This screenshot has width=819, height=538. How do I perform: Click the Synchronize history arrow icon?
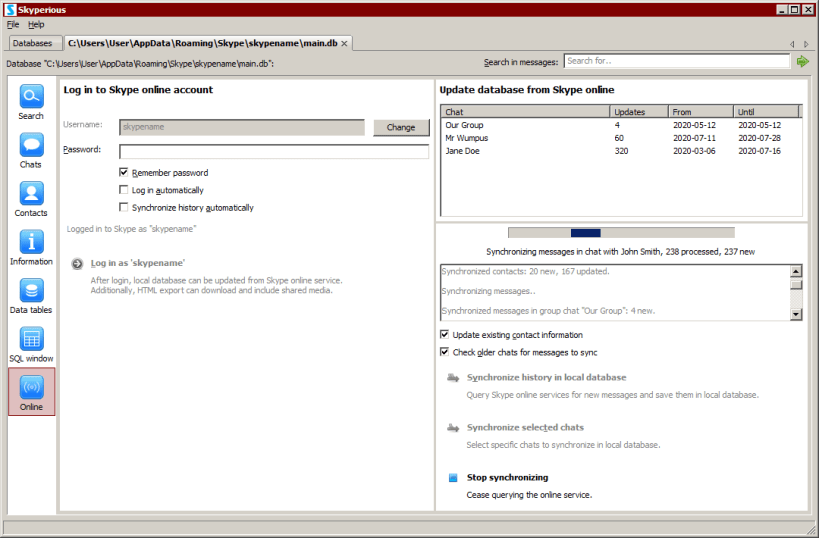tap(453, 378)
